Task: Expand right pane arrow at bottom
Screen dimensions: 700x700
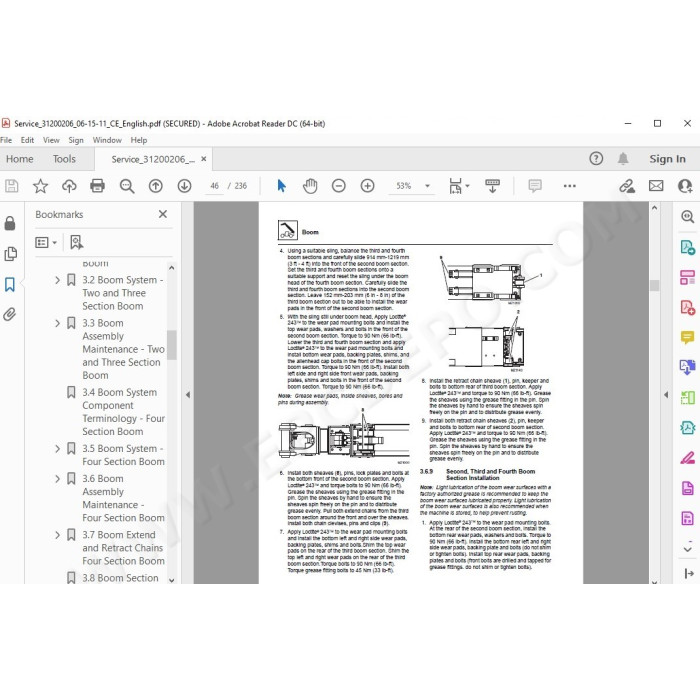Action: tap(688, 574)
